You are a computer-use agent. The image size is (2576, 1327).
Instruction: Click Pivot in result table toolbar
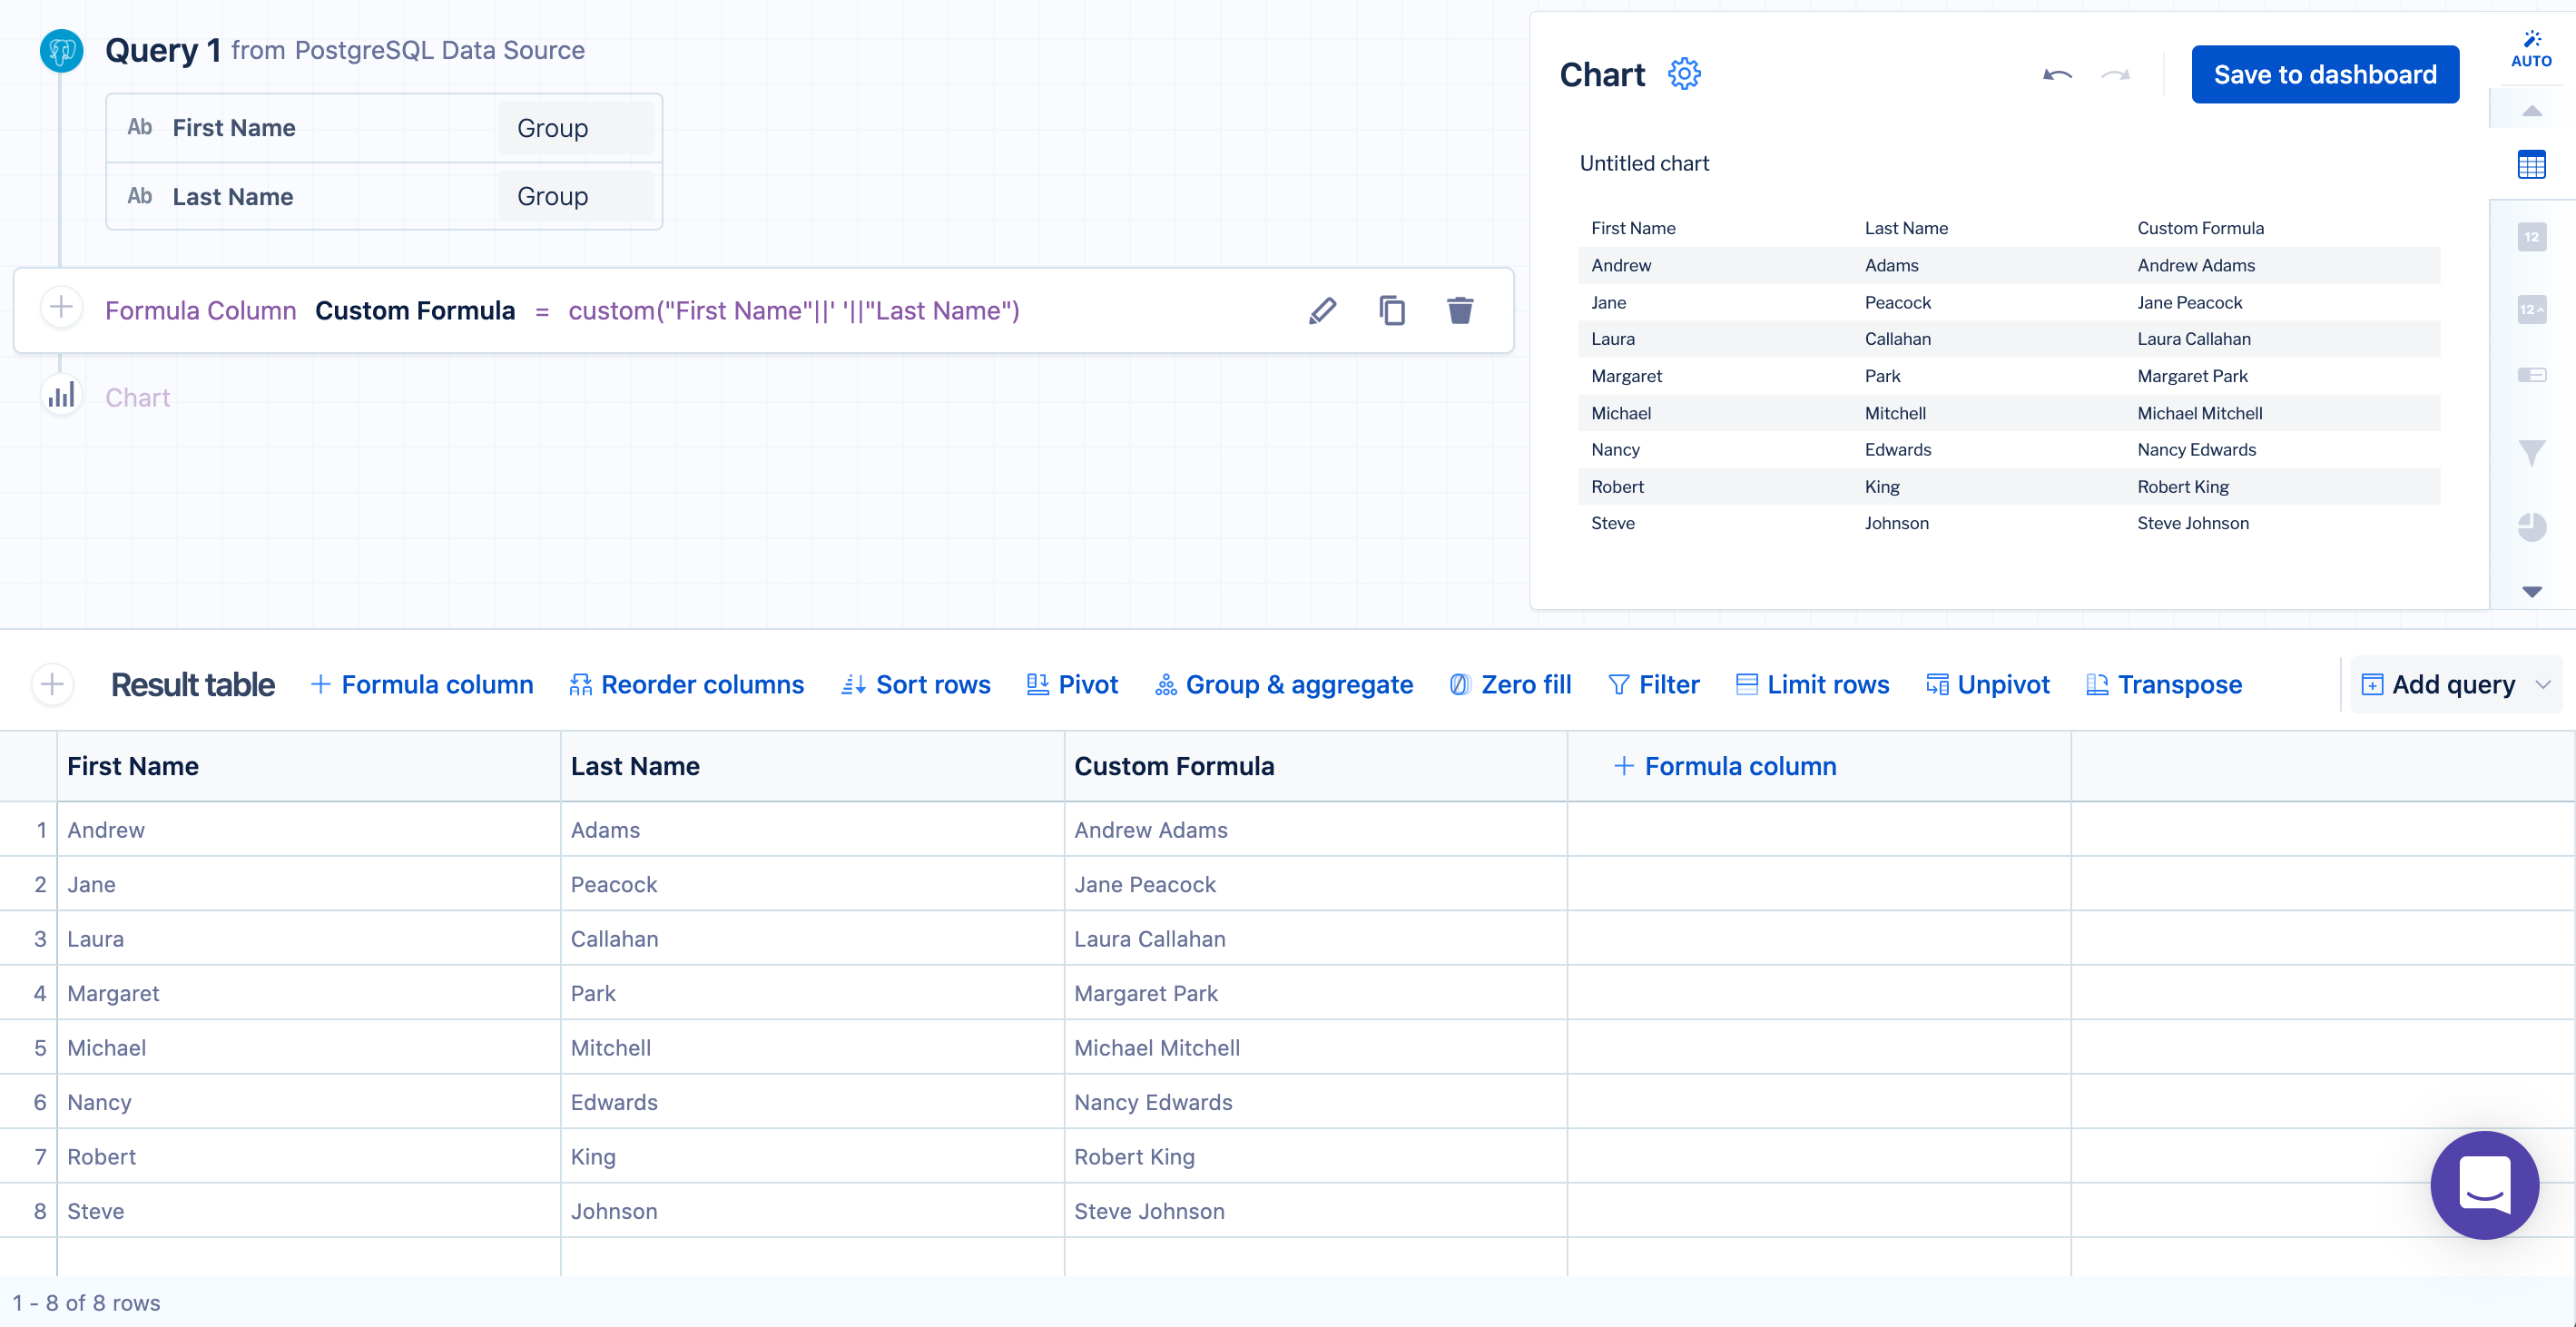(1072, 685)
